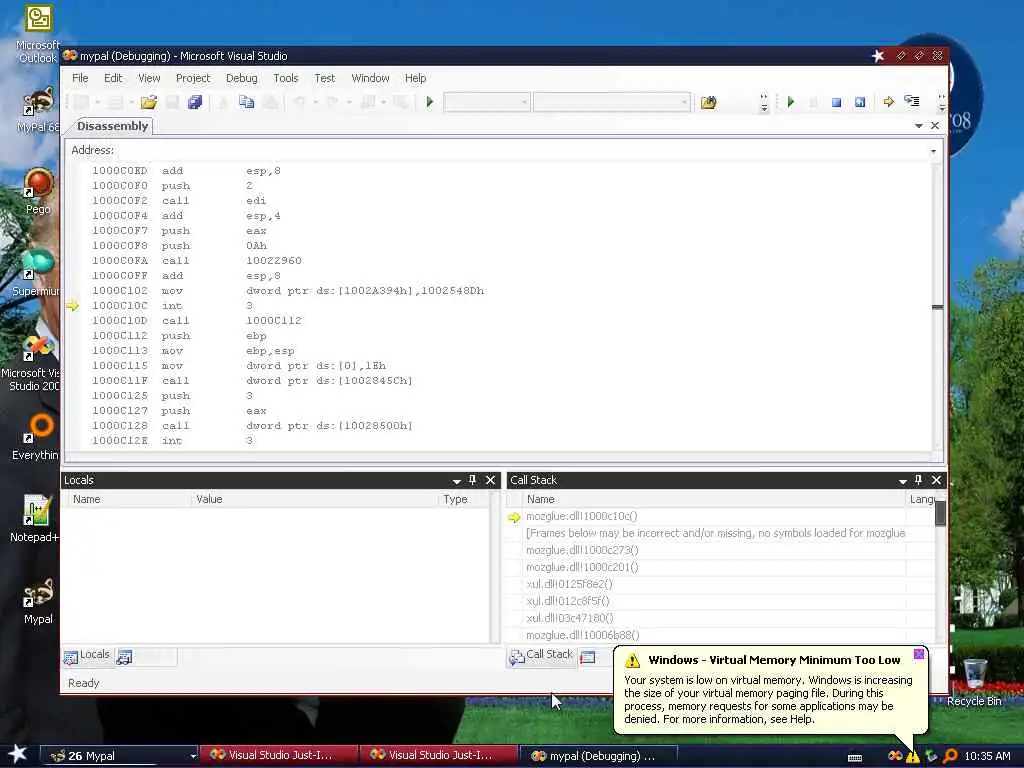The width and height of the screenshot is (1024, 768).
Task: Click Name column header in Call Stack
Action: click(x=713, y=499)
